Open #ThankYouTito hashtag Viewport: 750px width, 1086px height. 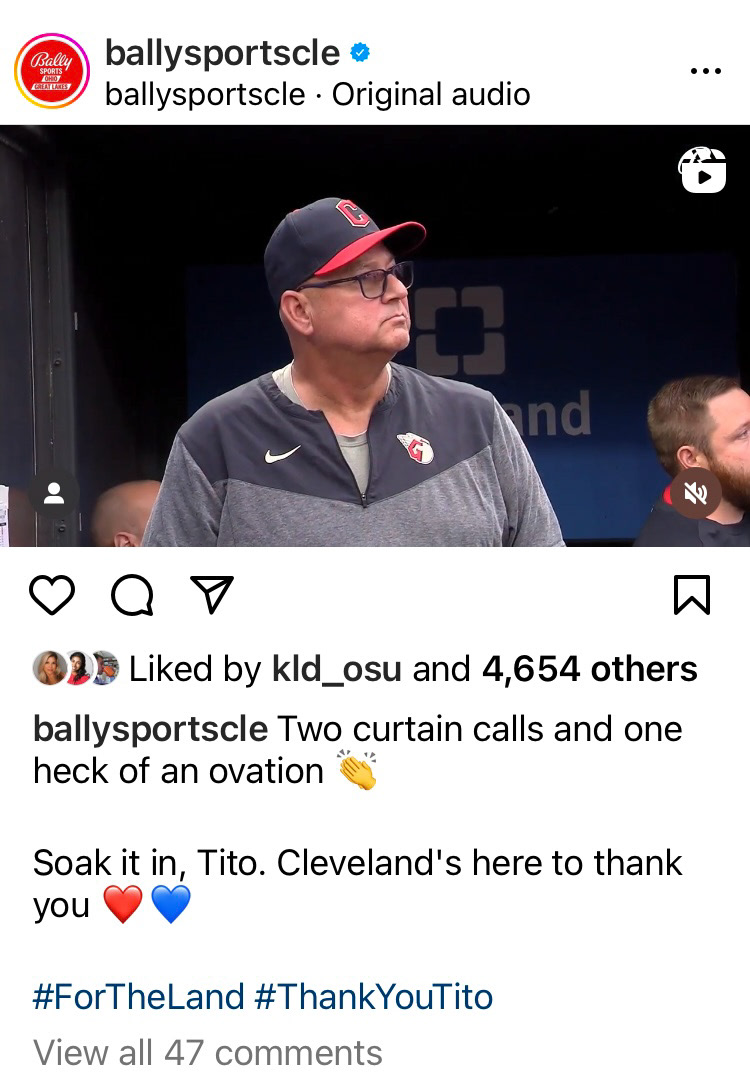374,997
